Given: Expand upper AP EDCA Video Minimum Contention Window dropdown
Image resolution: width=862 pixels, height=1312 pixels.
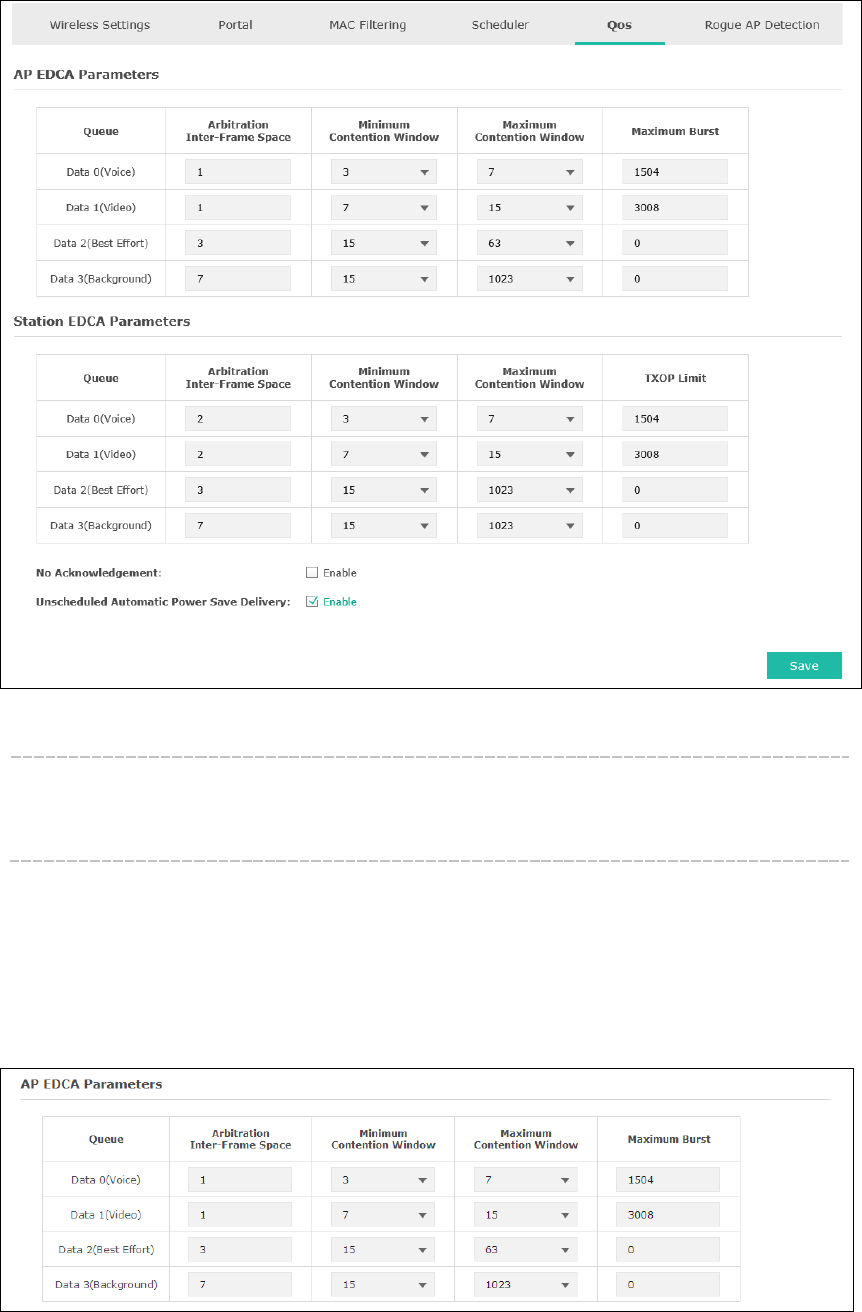Looking at the screenshot, I should 384,207.
